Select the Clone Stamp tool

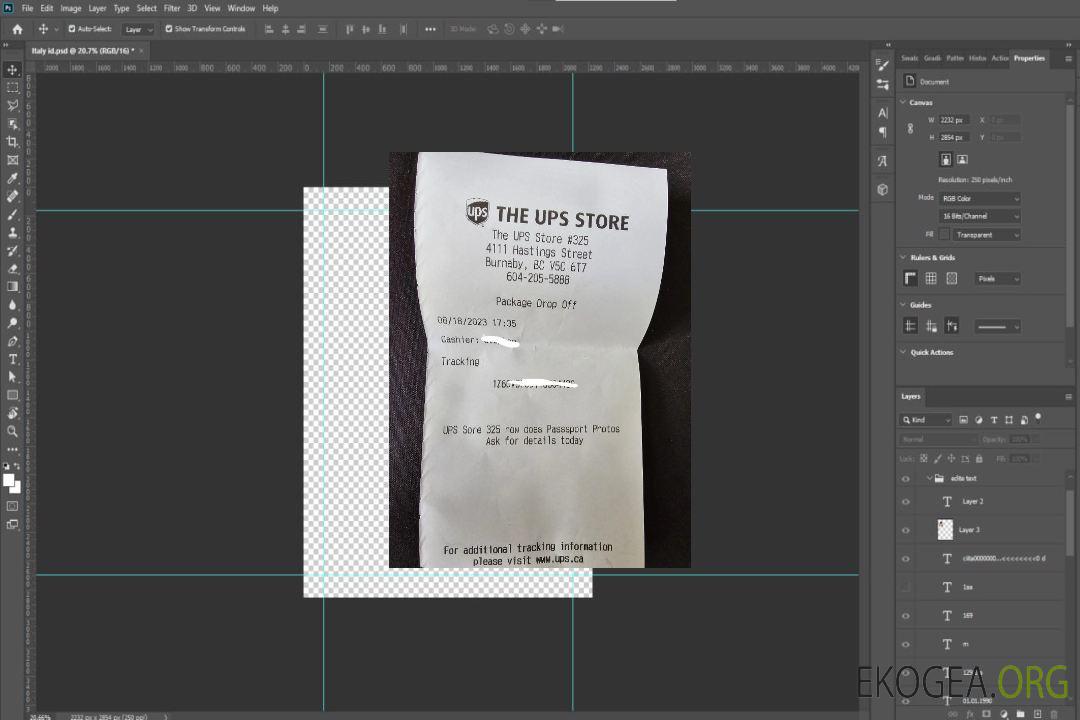(12, 232)
